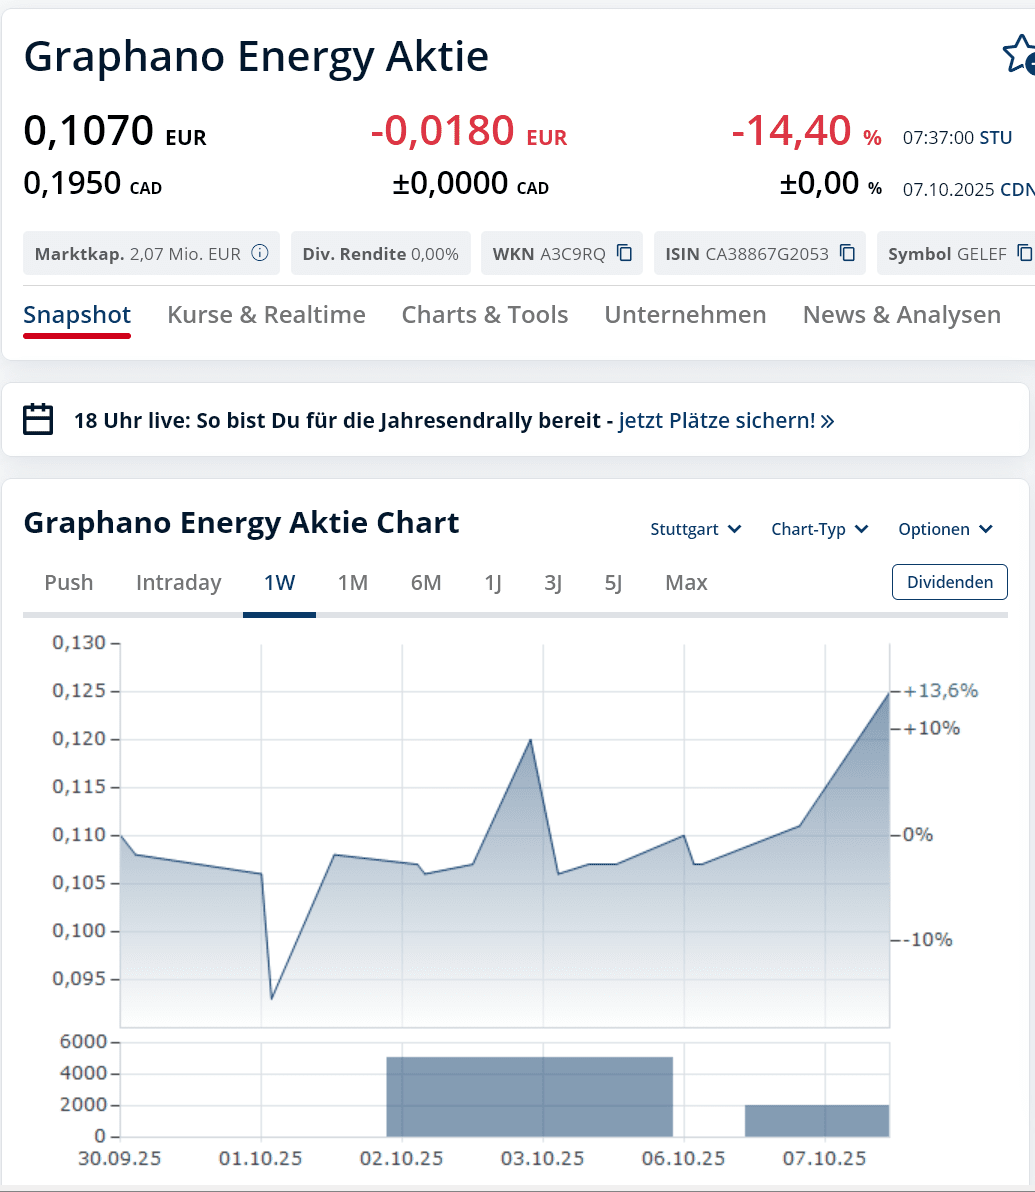
Task: Click the market cap info icon
Action: pos(260,253)
